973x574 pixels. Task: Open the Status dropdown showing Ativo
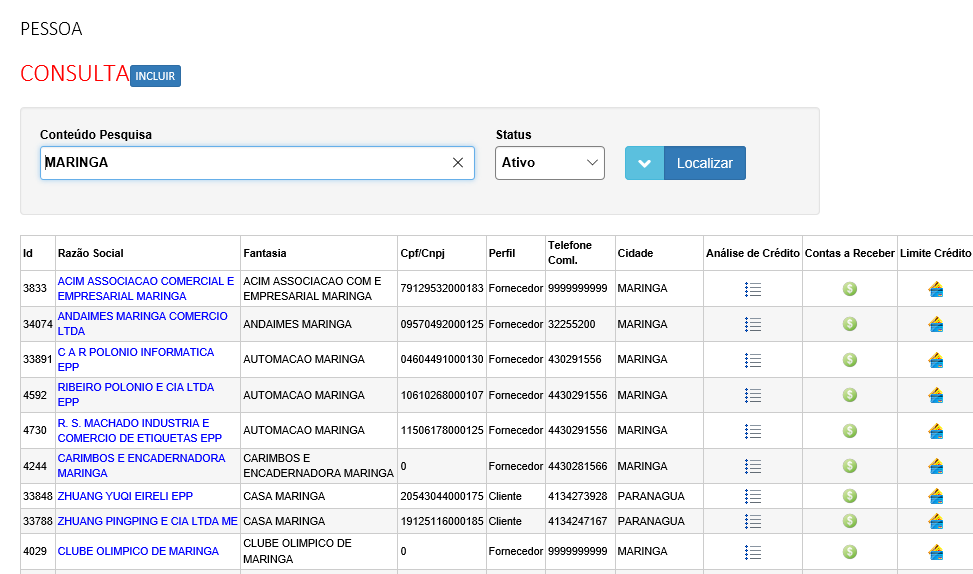[549, 163]
